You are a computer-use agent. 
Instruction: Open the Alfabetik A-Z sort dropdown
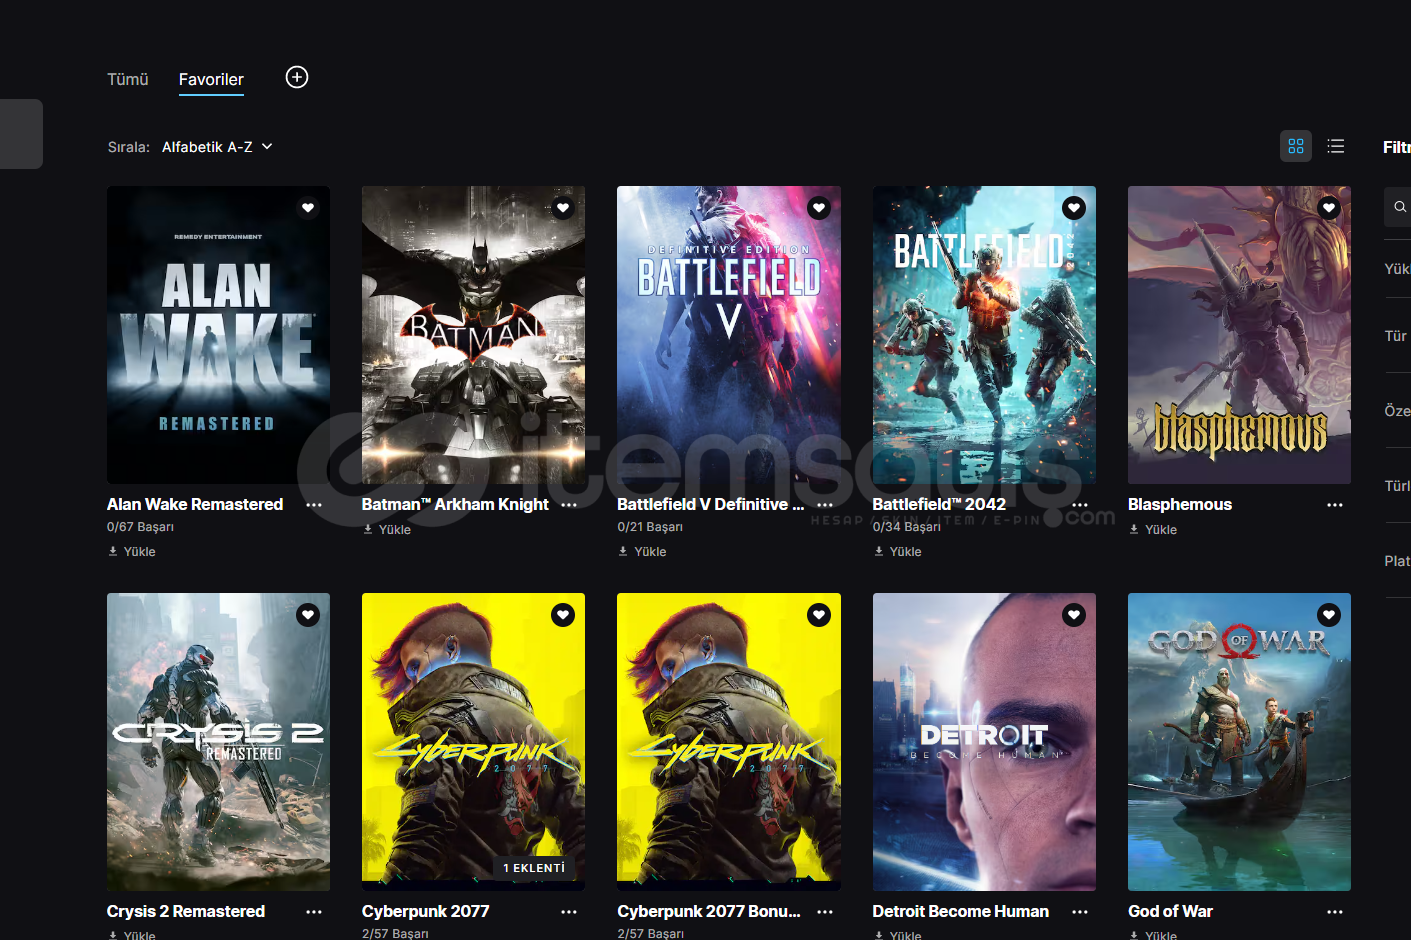tap(217, 147)
